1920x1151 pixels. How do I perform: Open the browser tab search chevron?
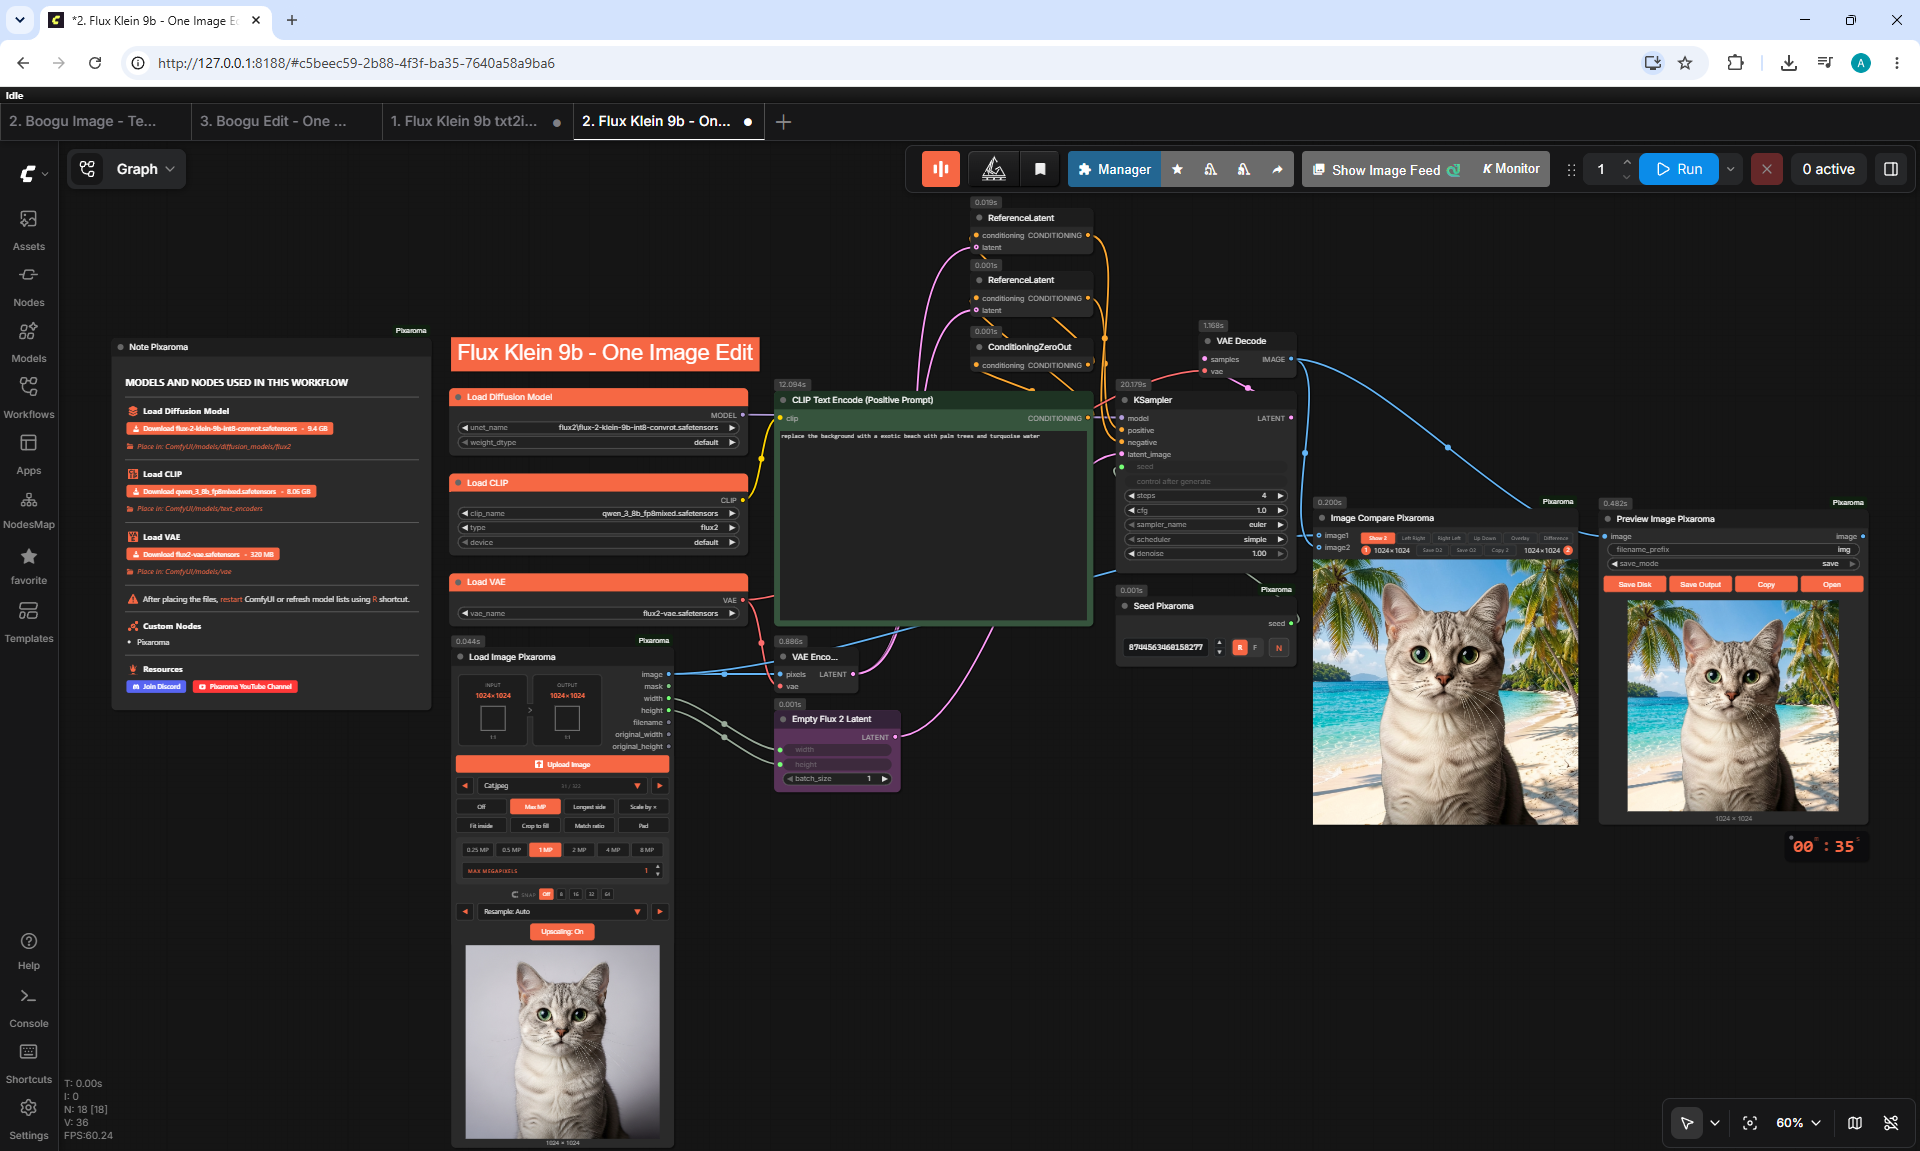click(x=20, y=20)
